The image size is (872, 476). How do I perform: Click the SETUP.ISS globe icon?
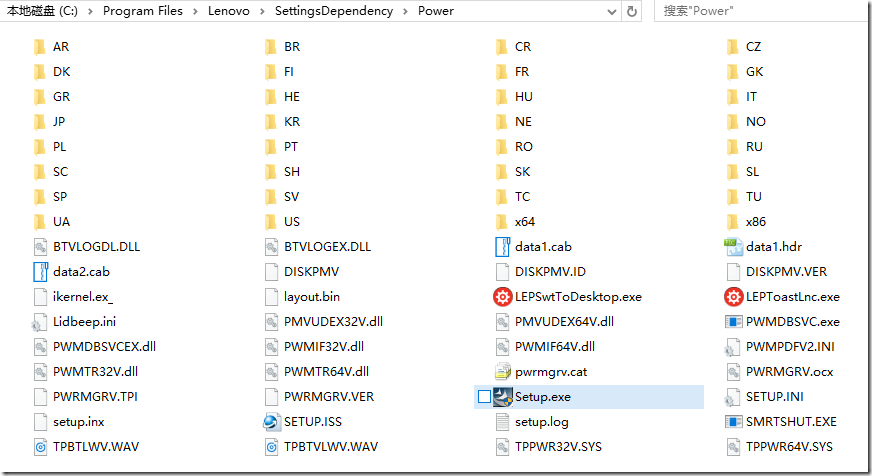[x=271, y=422]
